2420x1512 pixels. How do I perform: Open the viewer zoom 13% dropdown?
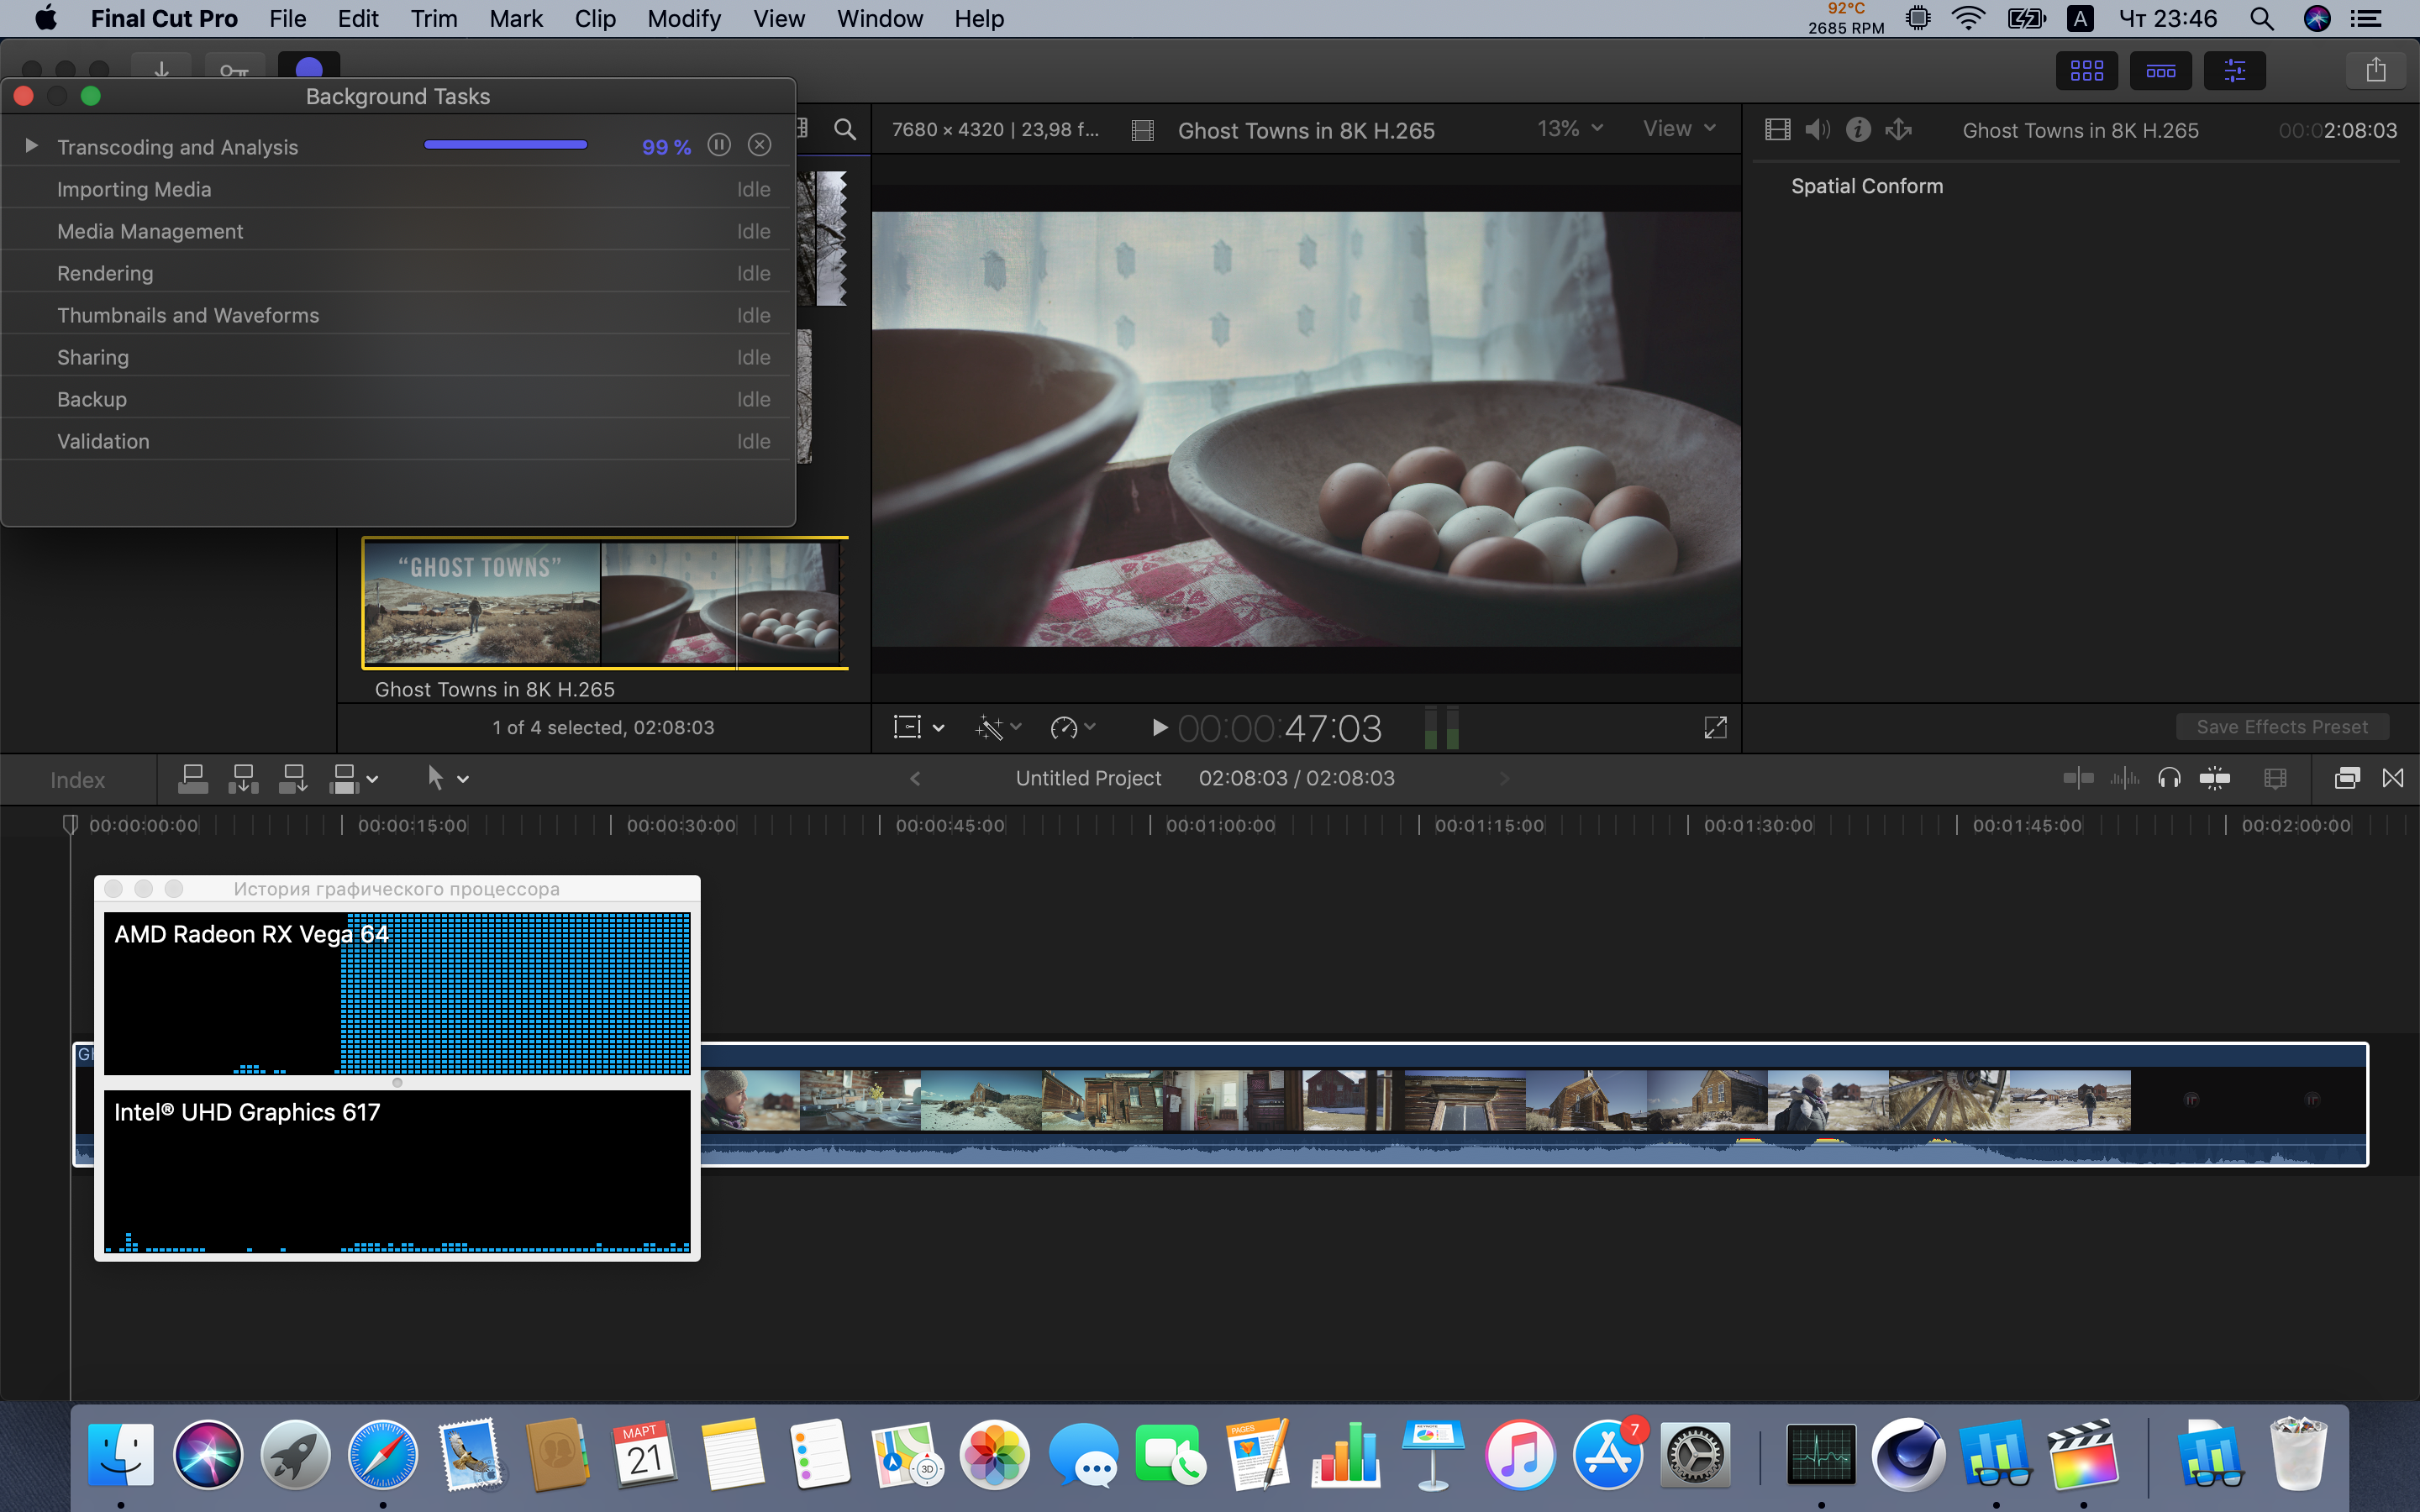click(1570, 129)
